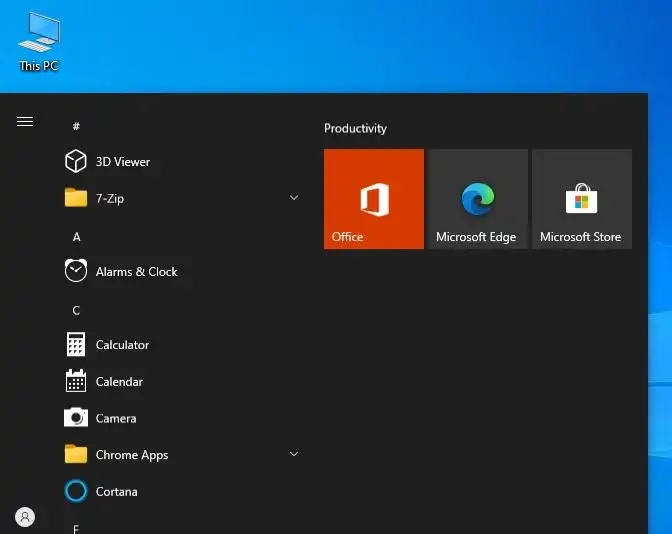The height and width of the screenshot is (534, 672).
Task: Launch the Microsoft Edge tile
Action: coord(478,199)
